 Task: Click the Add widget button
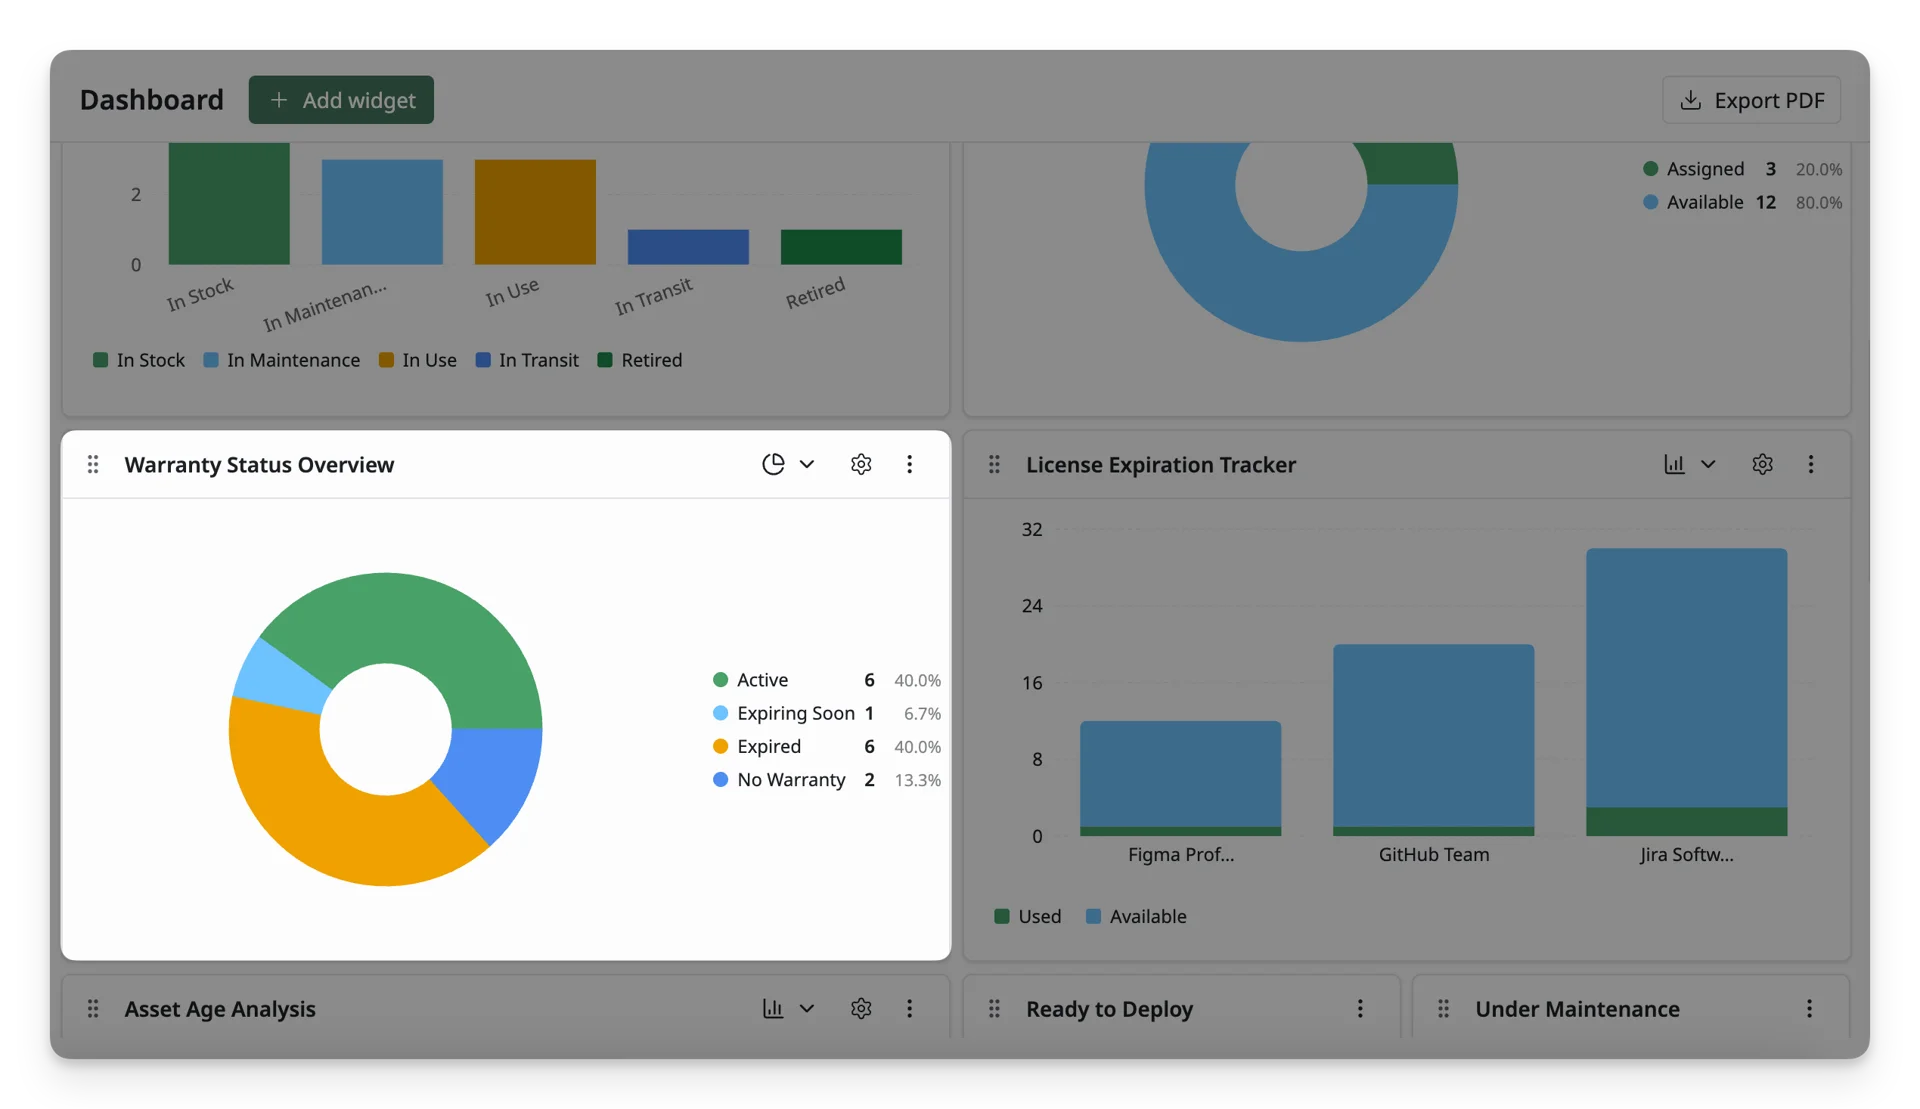[341, 100]
